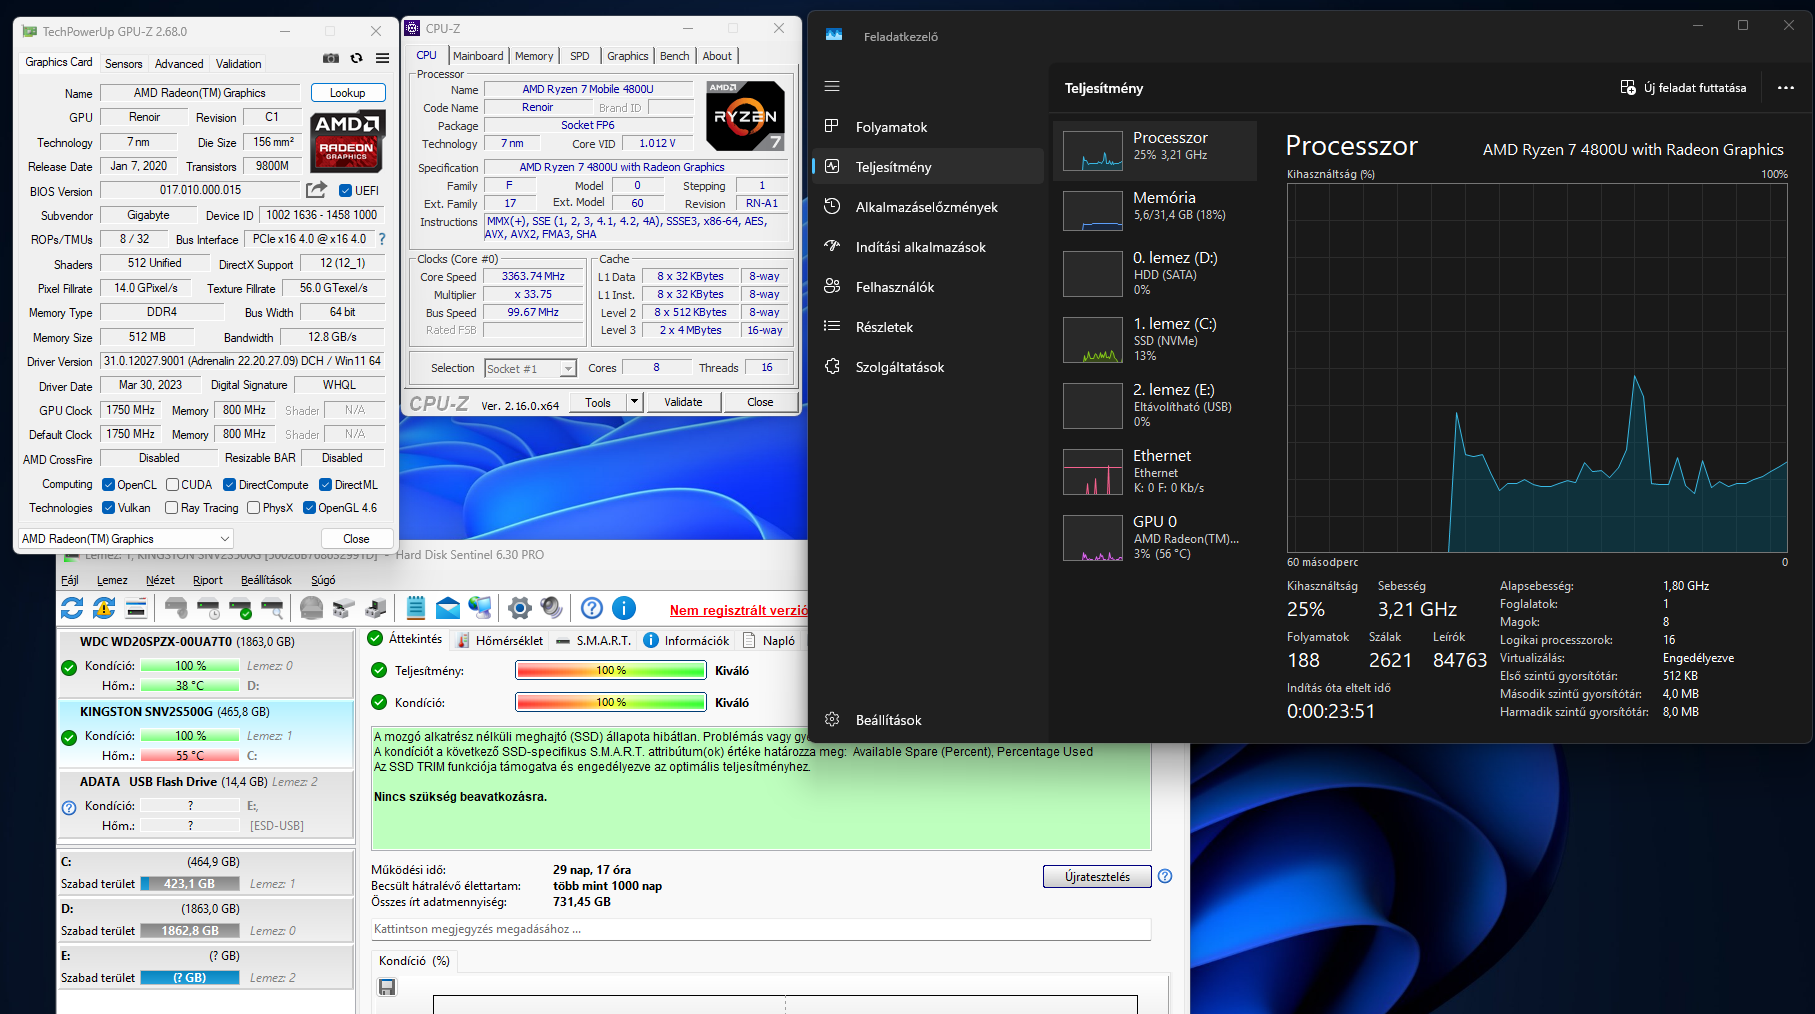Open the Tools dropdown arrow in CPU-Z
1815x1014 pixels.
[633, 402]
